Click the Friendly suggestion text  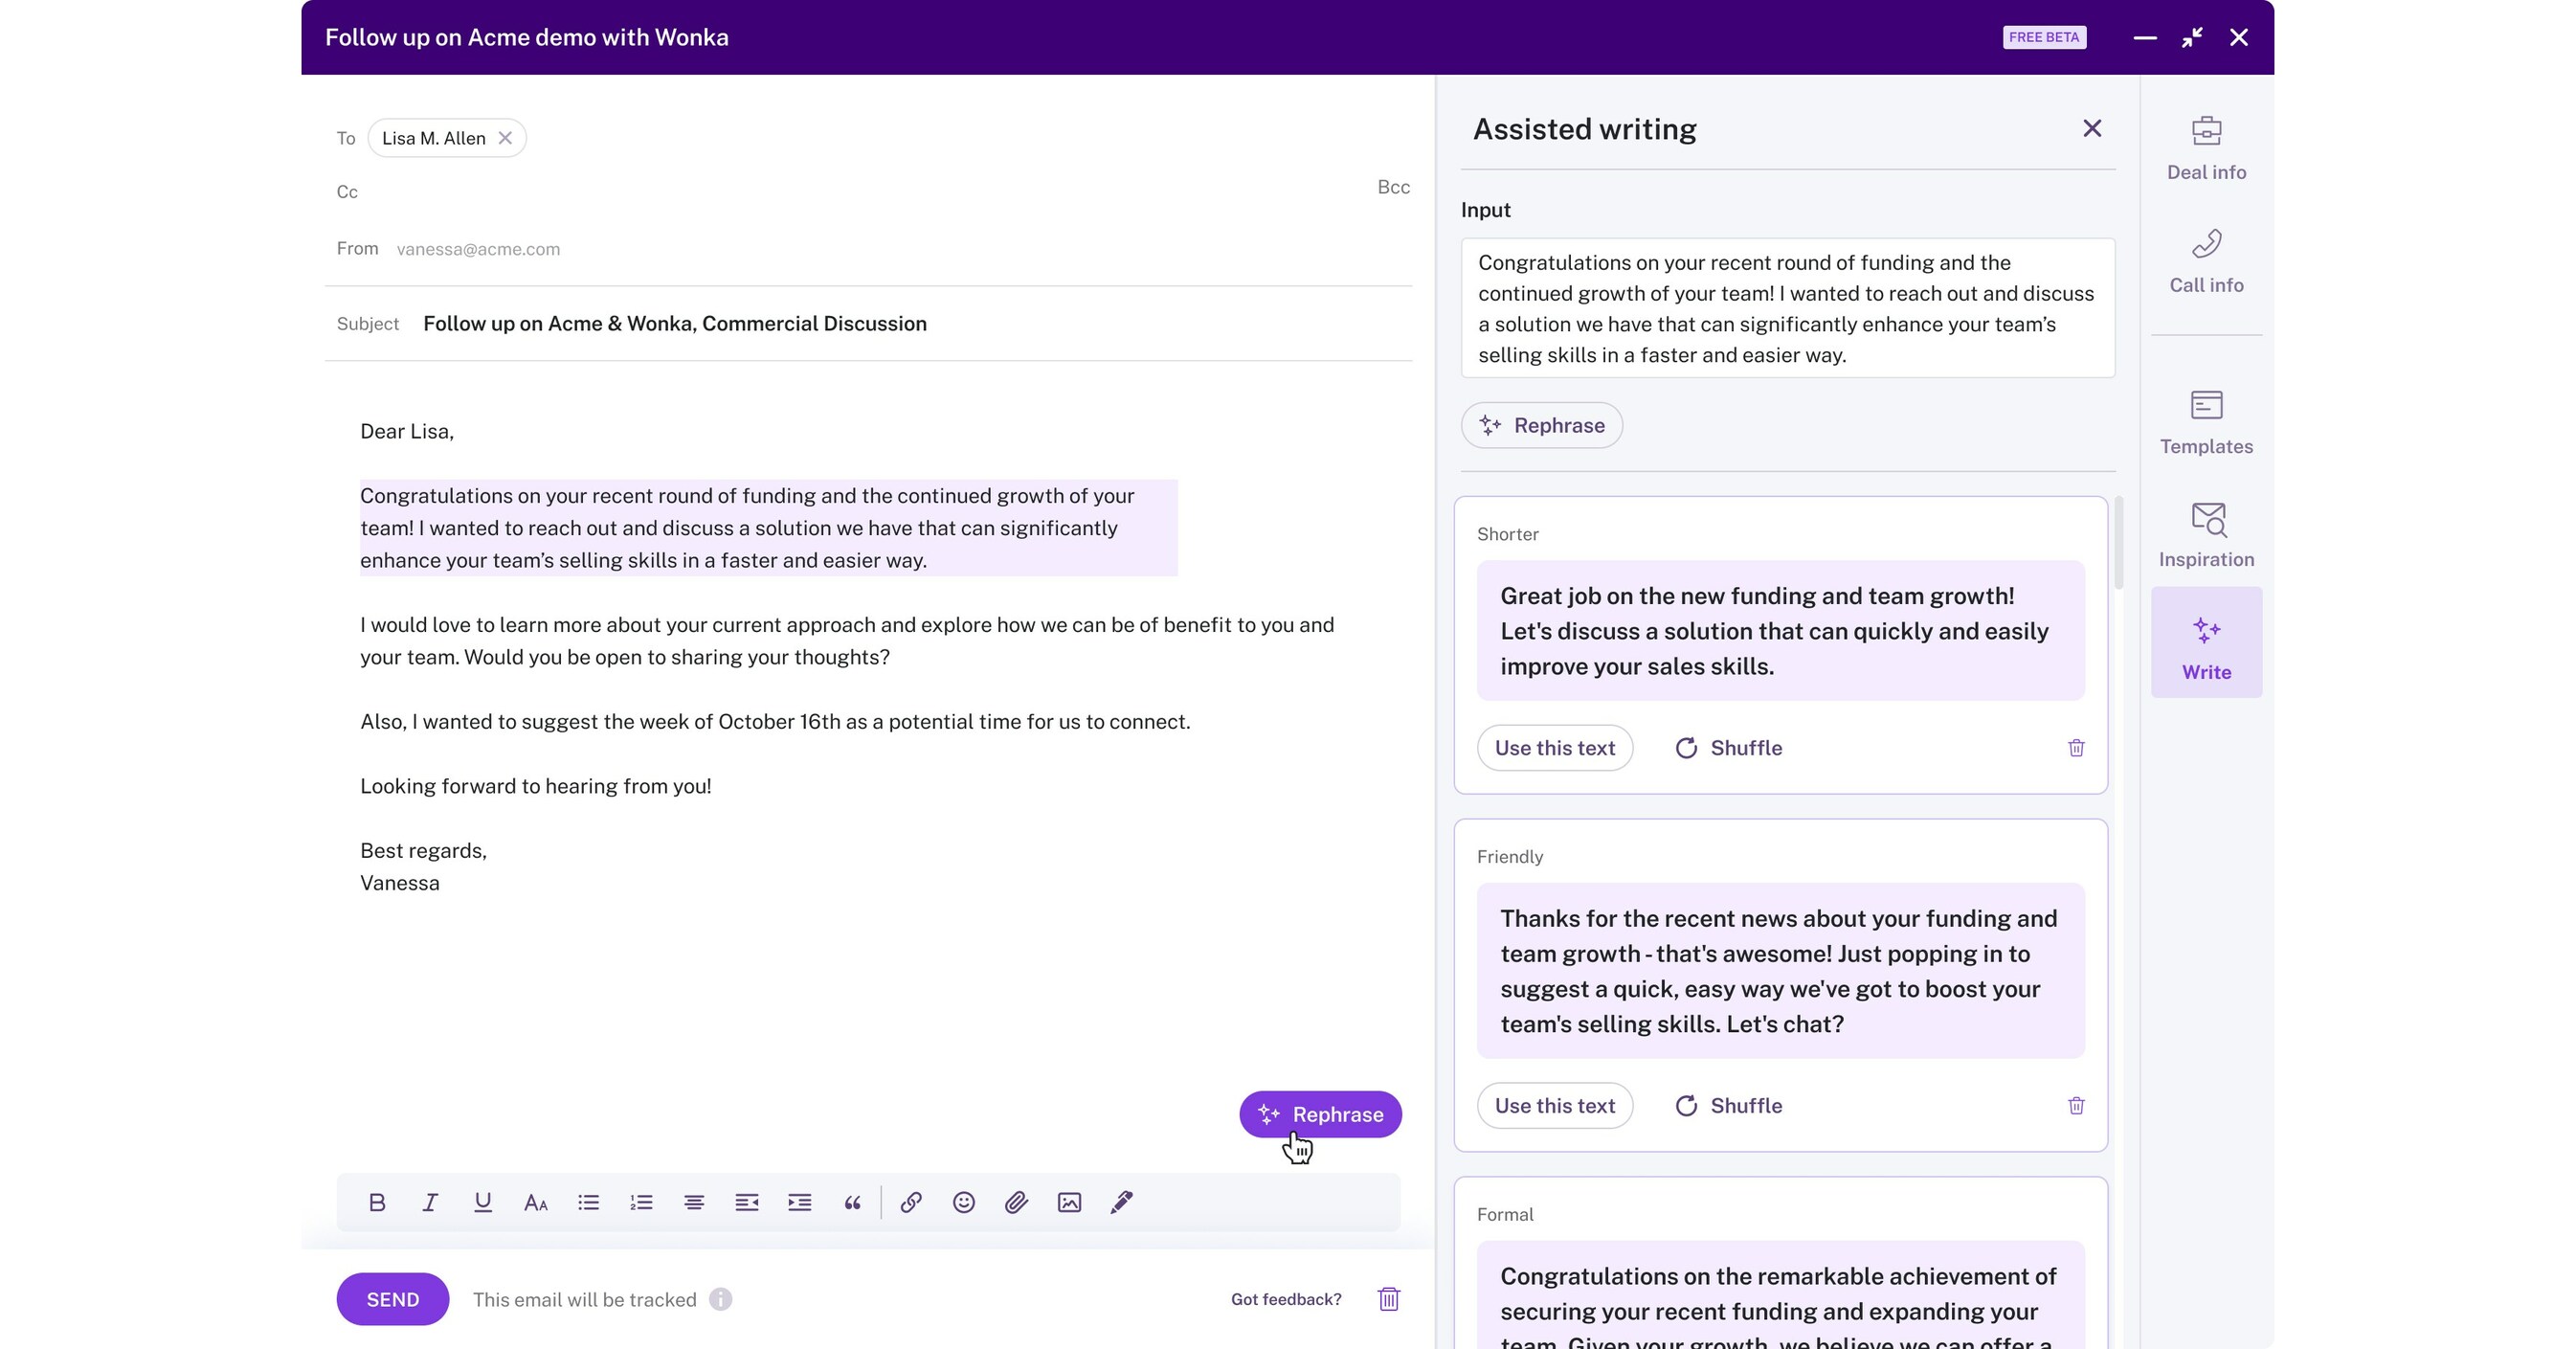click(1781, 971)
